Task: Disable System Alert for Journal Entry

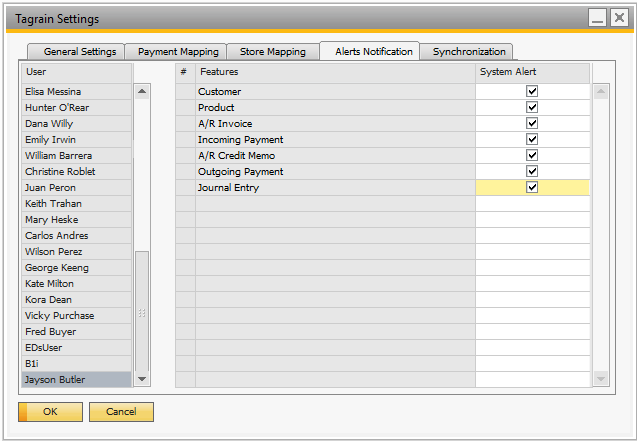Action: tap(532, 188)
